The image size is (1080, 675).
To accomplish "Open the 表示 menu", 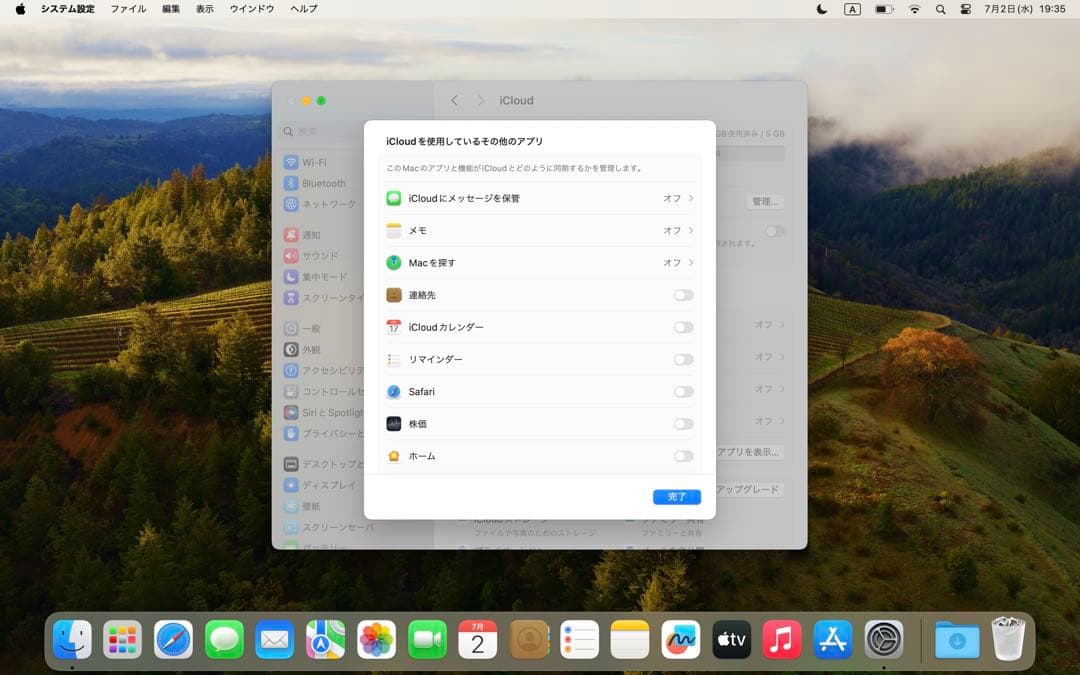I will click(203, 9).
